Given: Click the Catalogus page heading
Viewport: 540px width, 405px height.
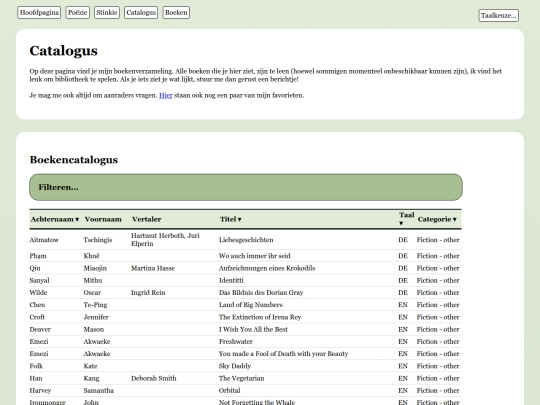Looking at the screenshot, I should [x=63, y=51].
